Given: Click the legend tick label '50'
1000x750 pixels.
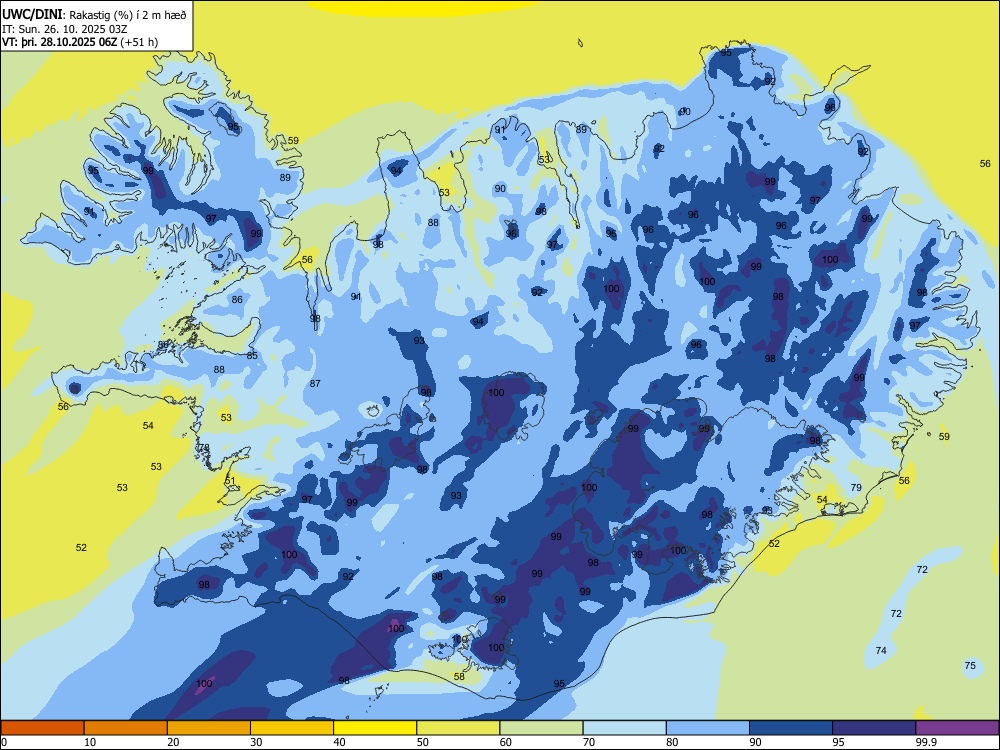Looking at the screenshot, I should pyautogui.click(x=423, y=742).
